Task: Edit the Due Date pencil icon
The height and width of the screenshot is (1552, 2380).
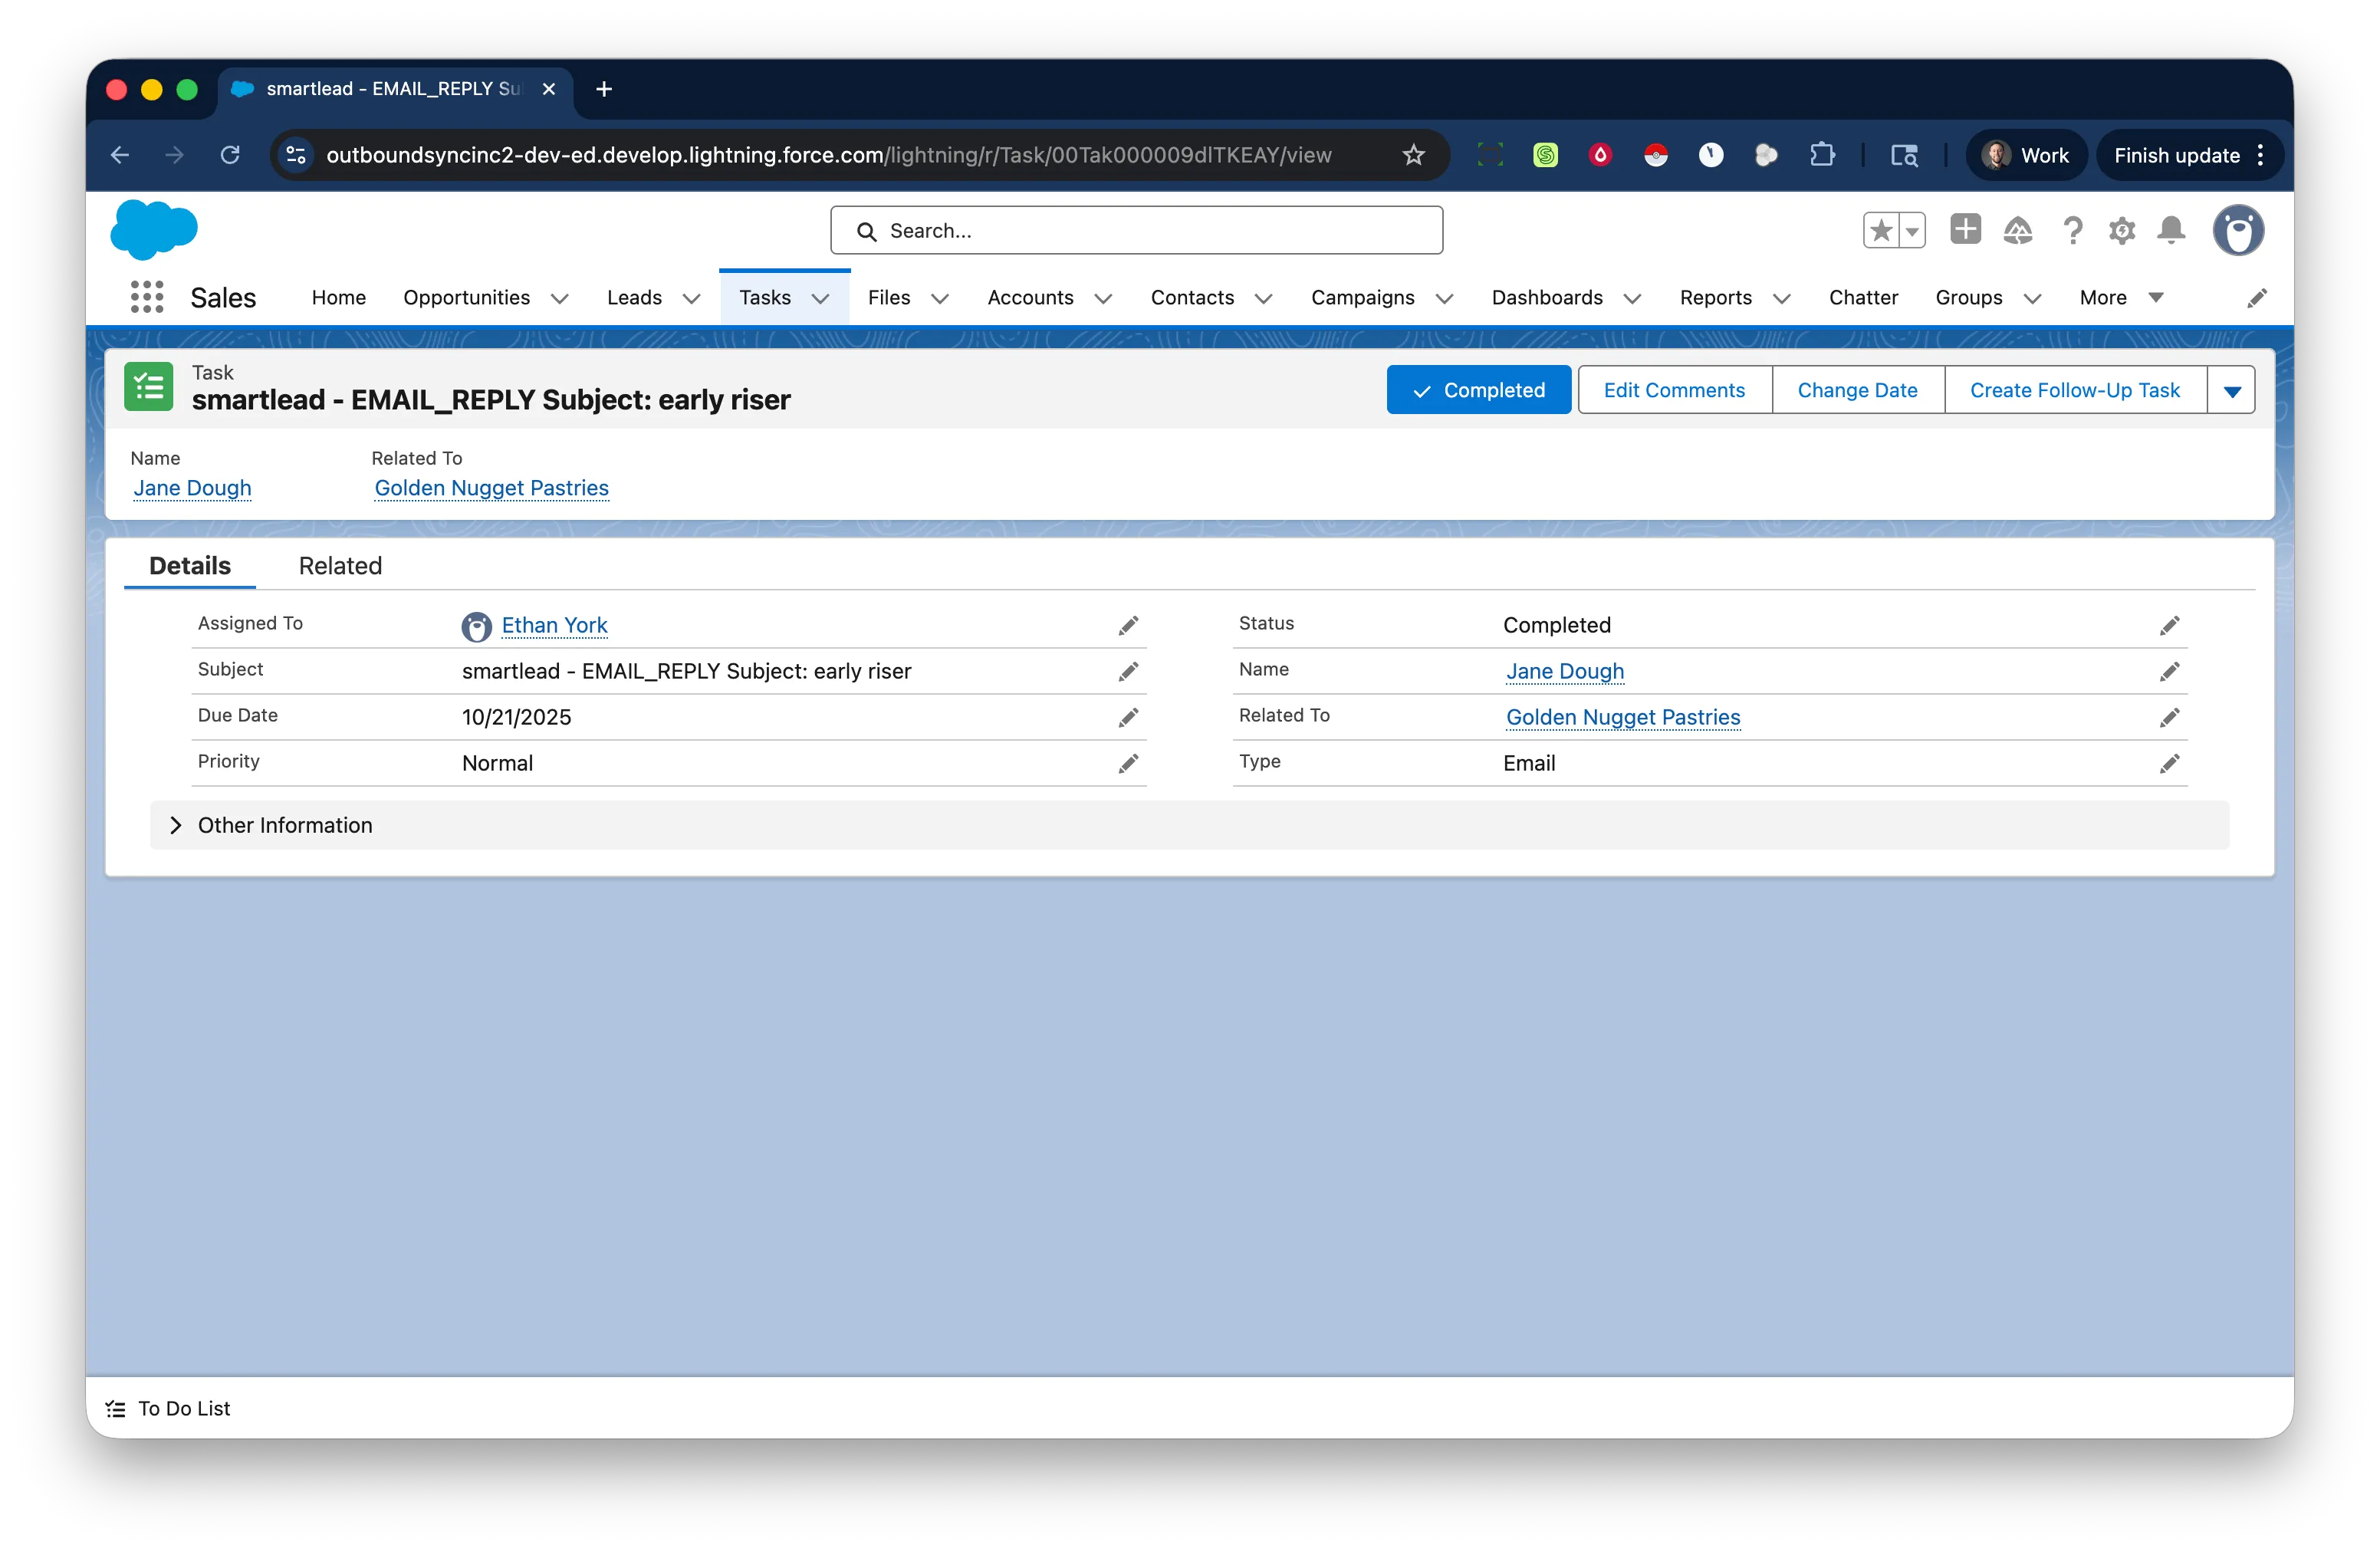Action: pos(1129,717)
